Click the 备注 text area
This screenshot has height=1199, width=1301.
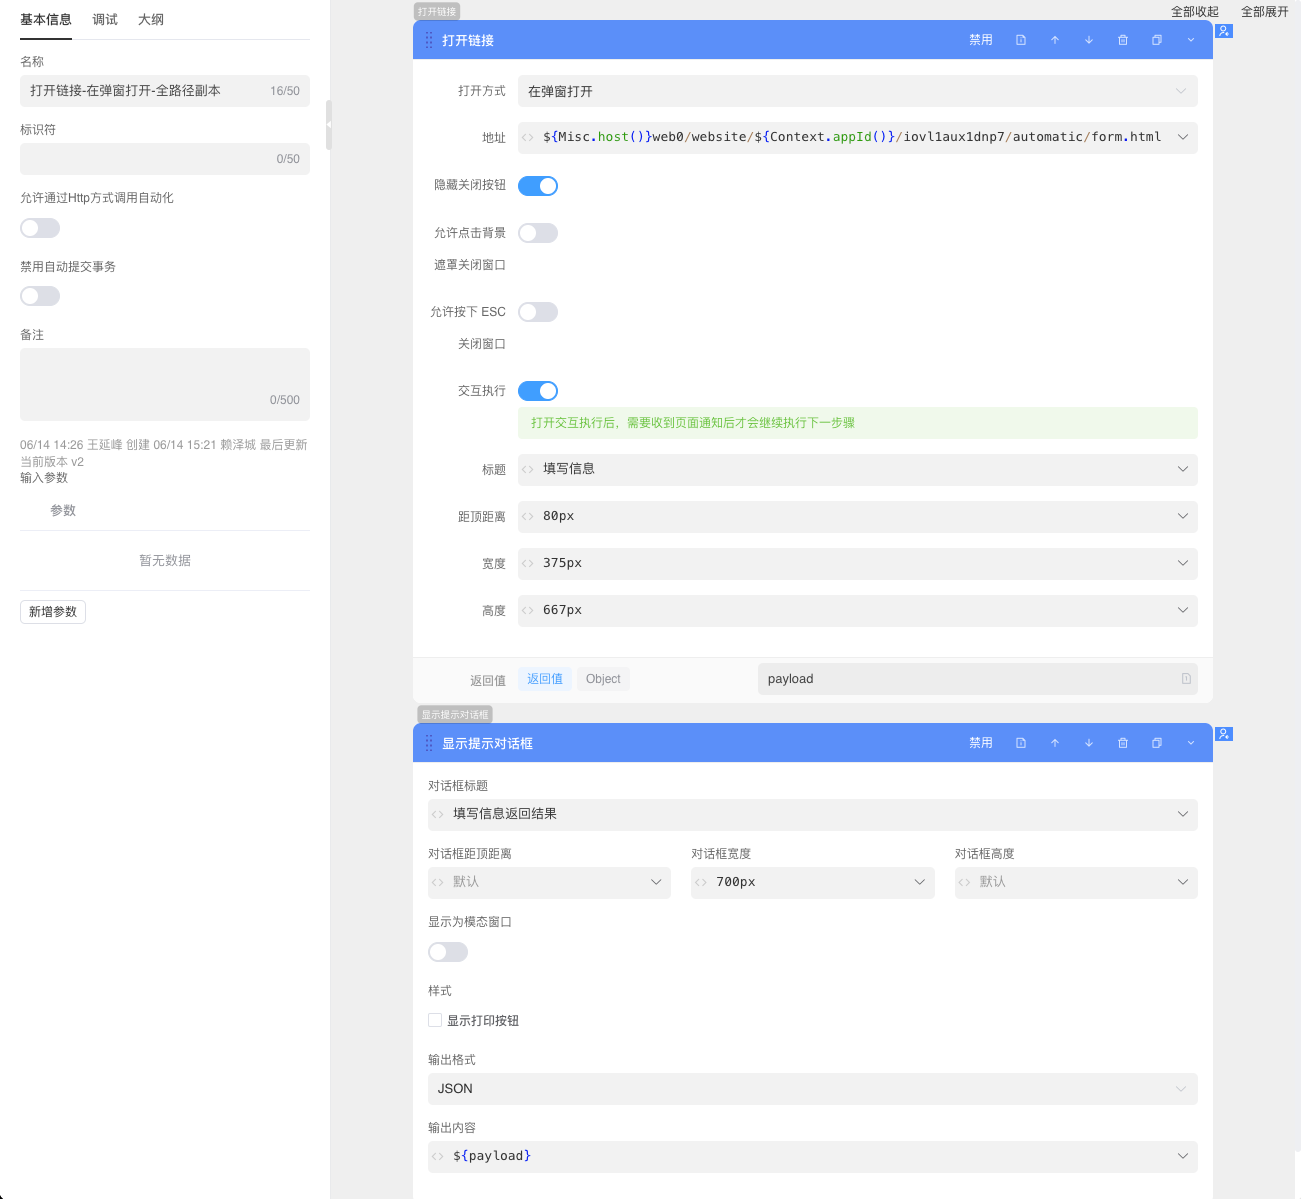tap(165, 384)
